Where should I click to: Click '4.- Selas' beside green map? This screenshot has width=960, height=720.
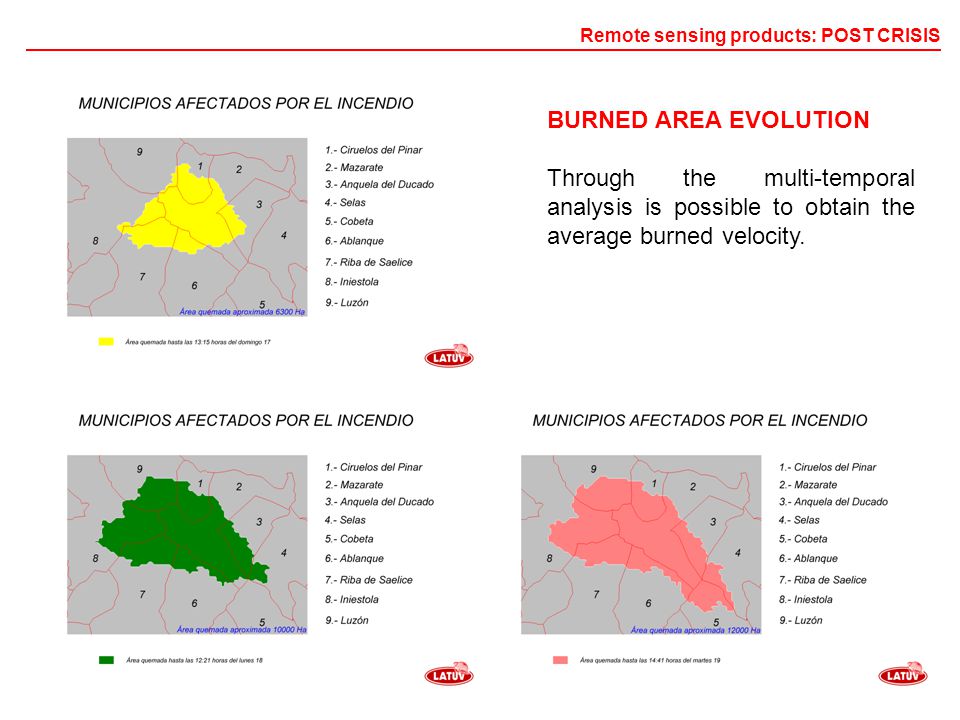[x=345, y=520]
